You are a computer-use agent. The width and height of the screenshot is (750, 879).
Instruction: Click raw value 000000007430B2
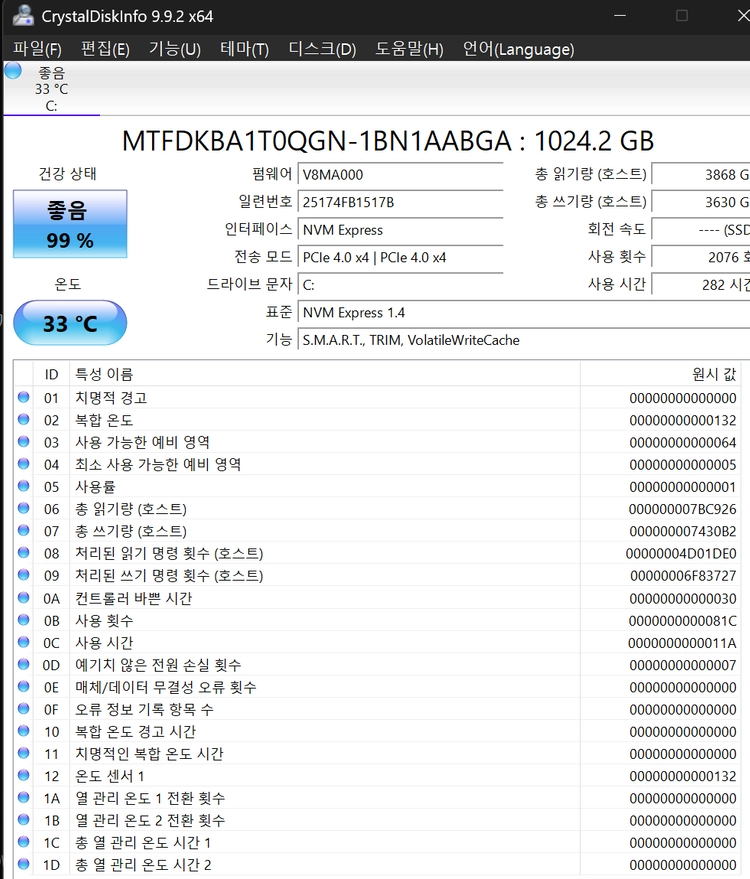[682, 531]
